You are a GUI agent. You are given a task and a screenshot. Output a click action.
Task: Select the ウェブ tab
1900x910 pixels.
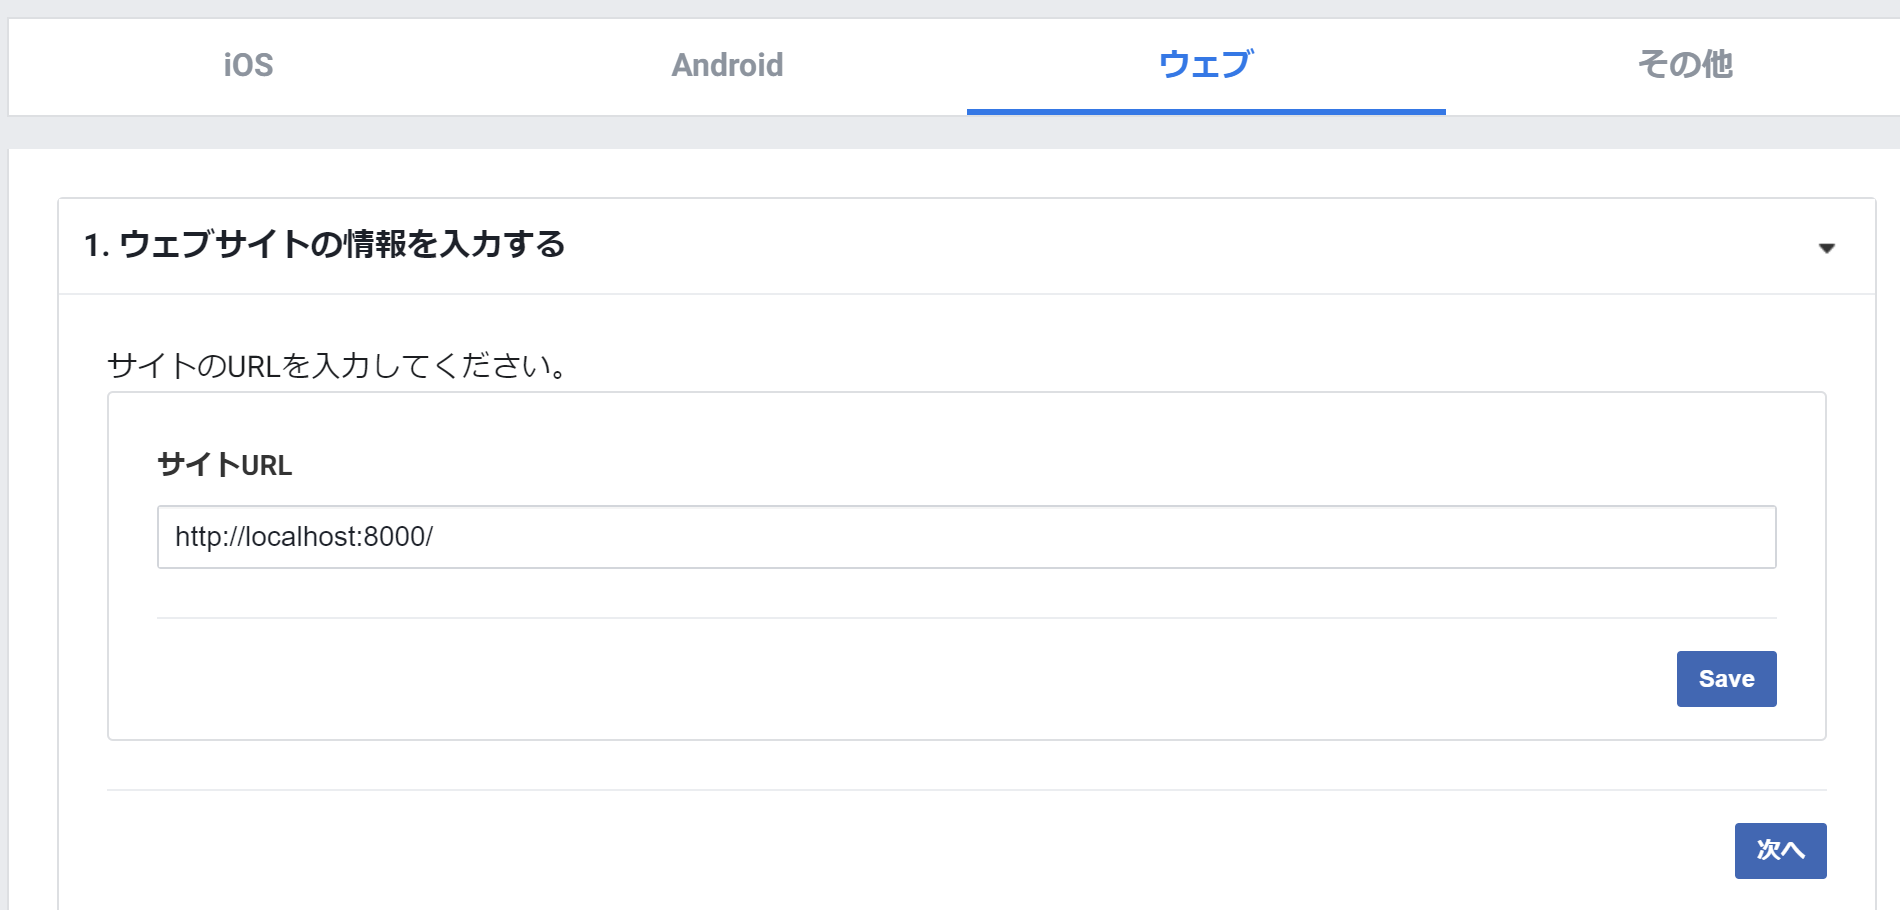click(1205, 65)
